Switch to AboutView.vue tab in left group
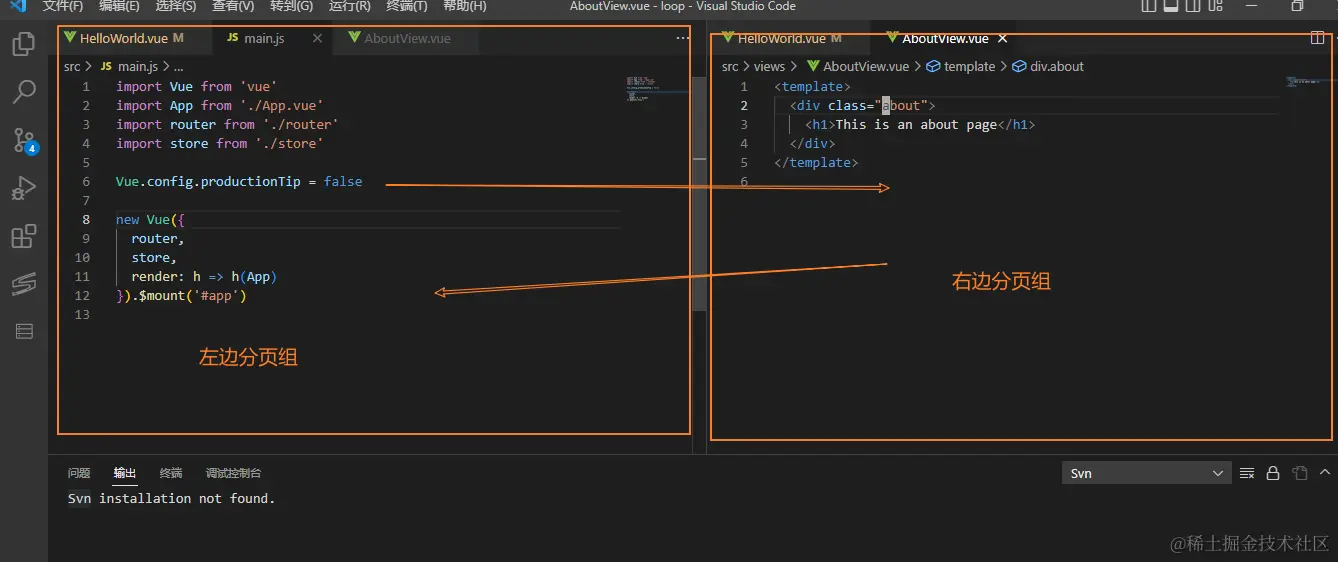 pyautogui.click(x=408, y=38)
